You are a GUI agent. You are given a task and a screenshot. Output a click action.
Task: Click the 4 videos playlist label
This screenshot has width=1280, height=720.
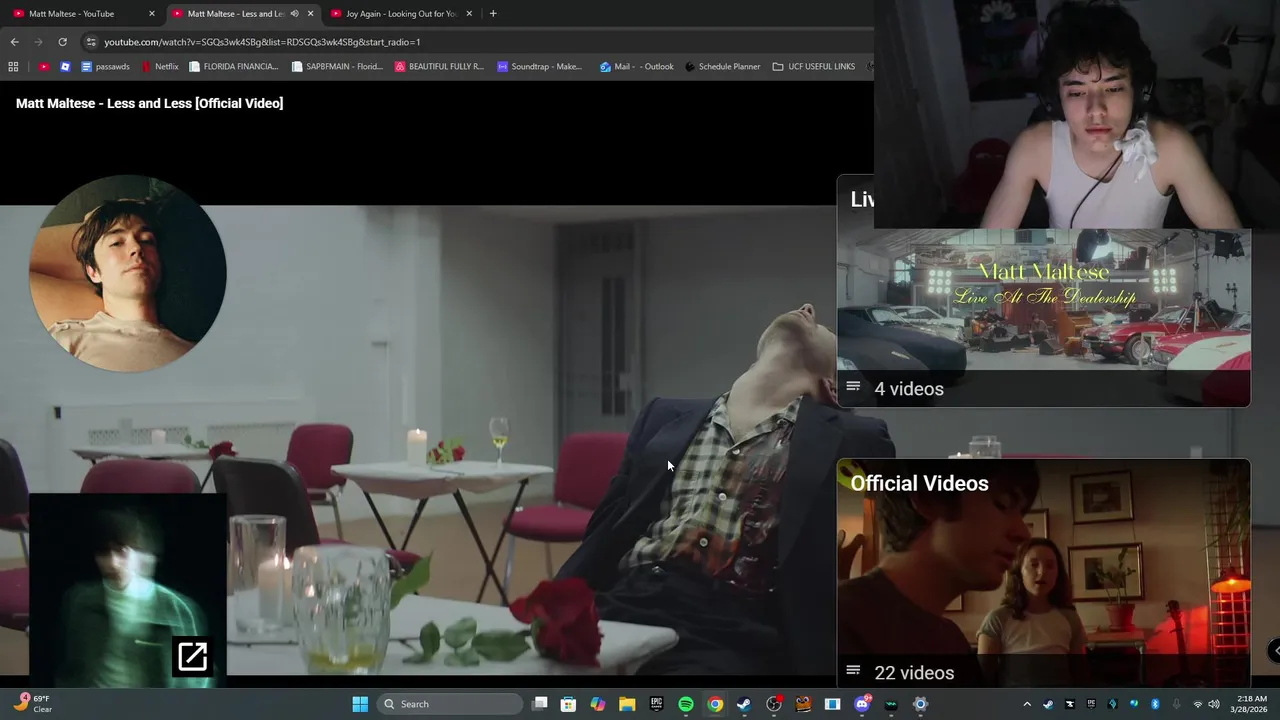[x=909, y=389]
